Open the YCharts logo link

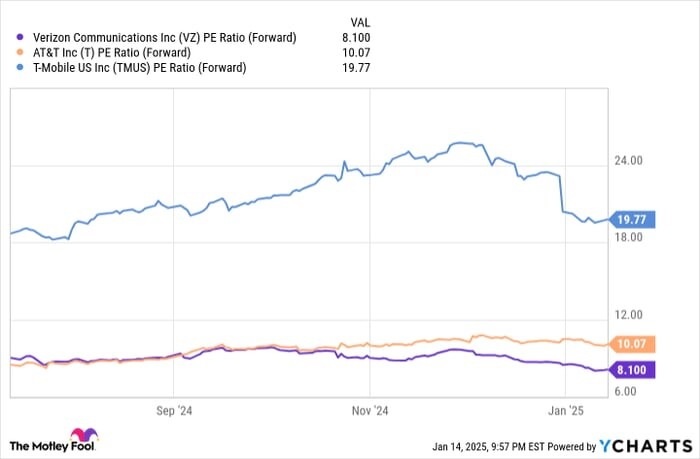tap(646, 446)
